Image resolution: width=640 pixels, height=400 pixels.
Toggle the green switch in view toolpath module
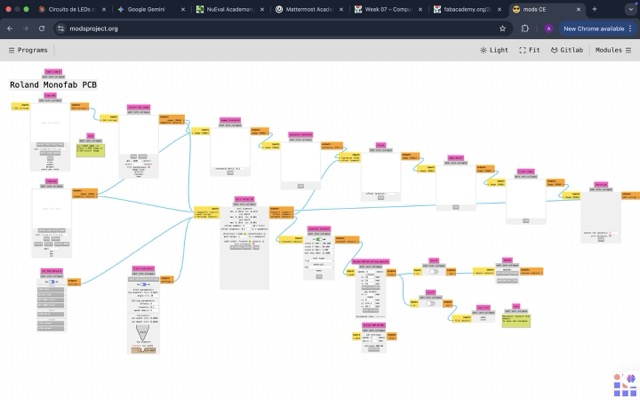pyautogui.click(x=319, y=239)
